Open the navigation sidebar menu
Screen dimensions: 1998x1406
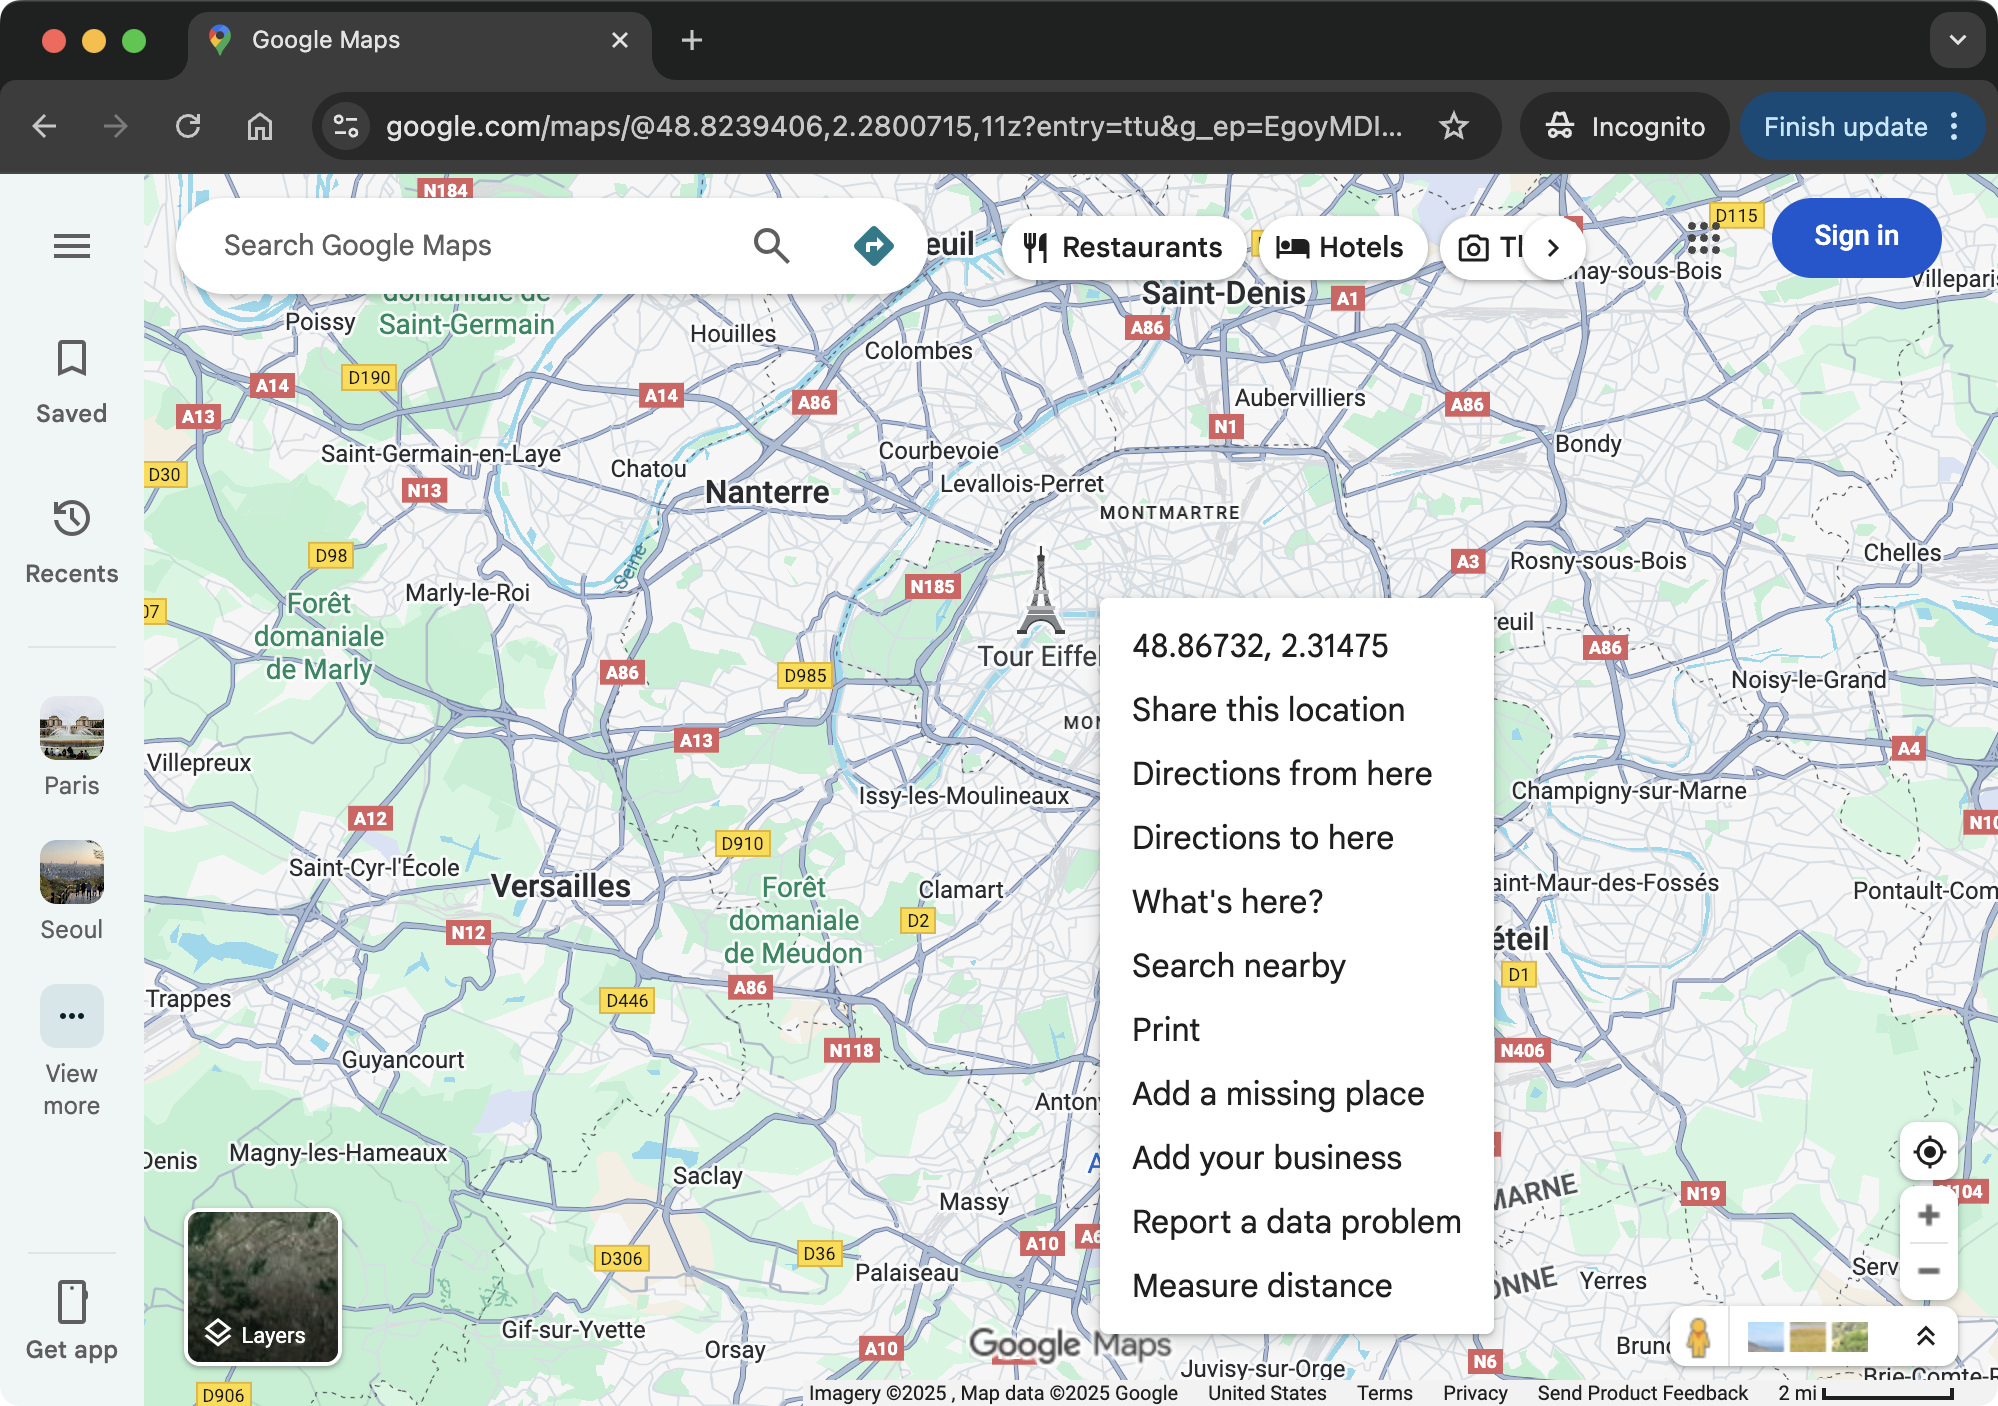tap(71, 246)
